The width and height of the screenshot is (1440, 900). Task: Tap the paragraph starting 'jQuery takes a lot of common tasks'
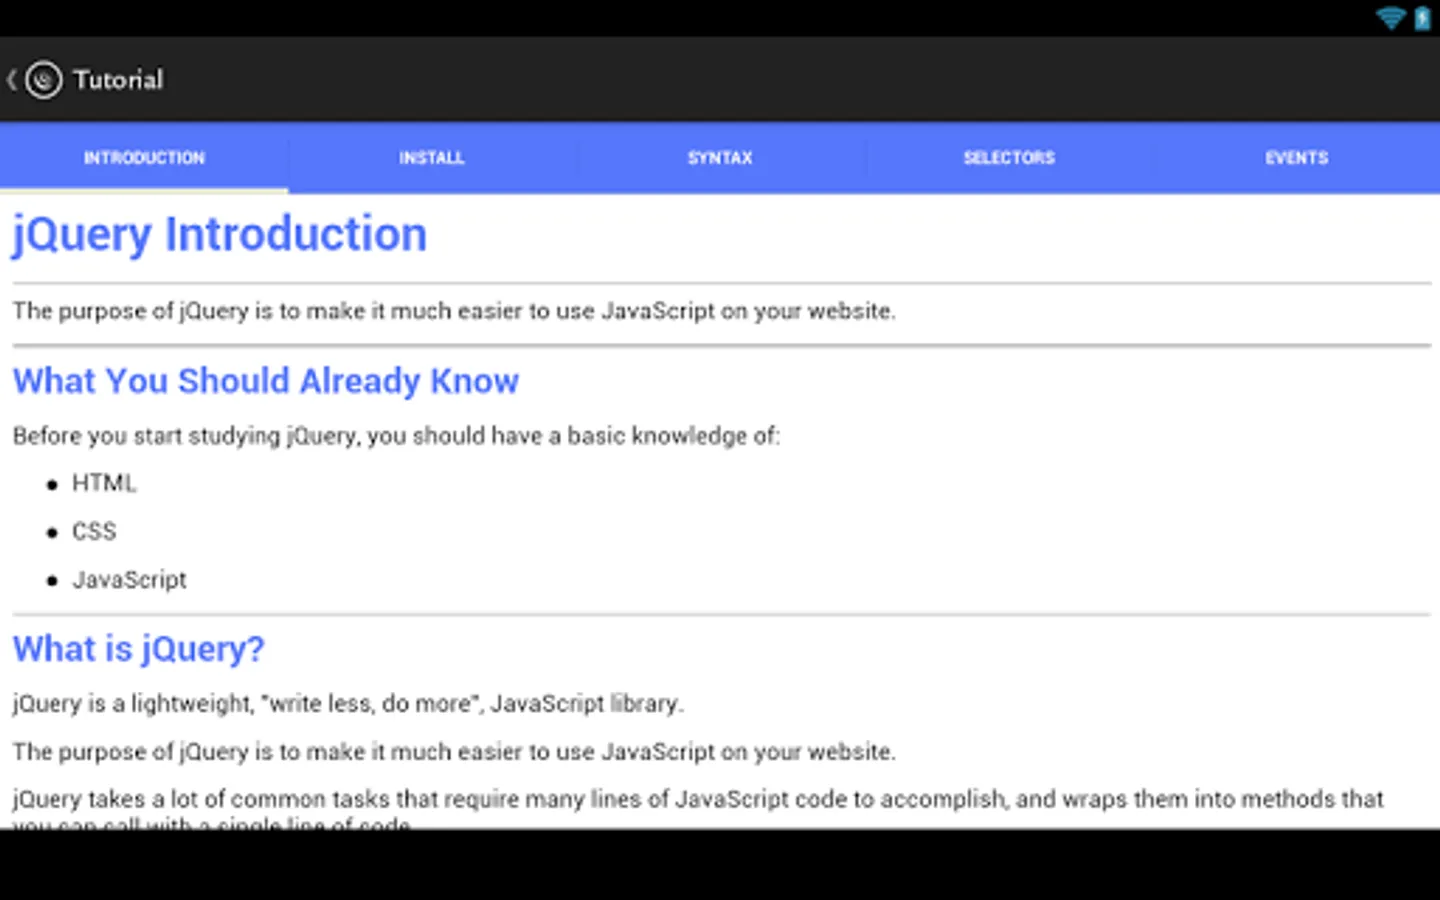(x=698, y=811)
